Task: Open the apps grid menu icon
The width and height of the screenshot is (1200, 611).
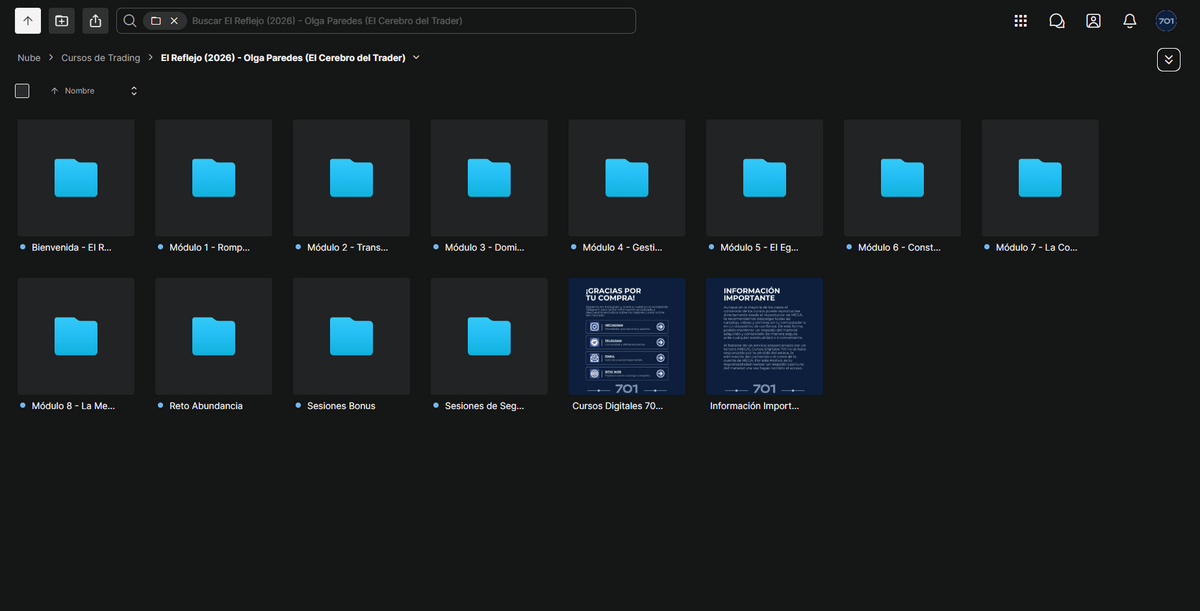Action: pyautogui.click(x=1020, y=21)
